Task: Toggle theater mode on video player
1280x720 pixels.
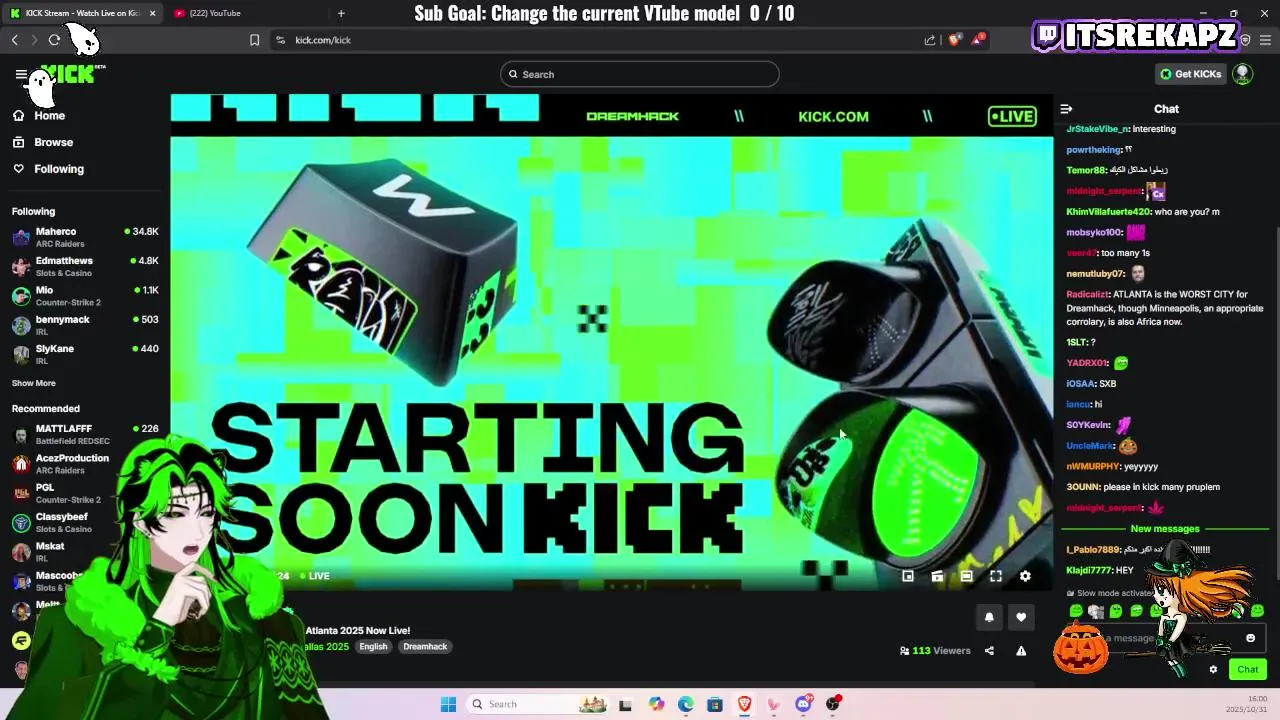Action: pyautogui.click(x=966, y=576)
